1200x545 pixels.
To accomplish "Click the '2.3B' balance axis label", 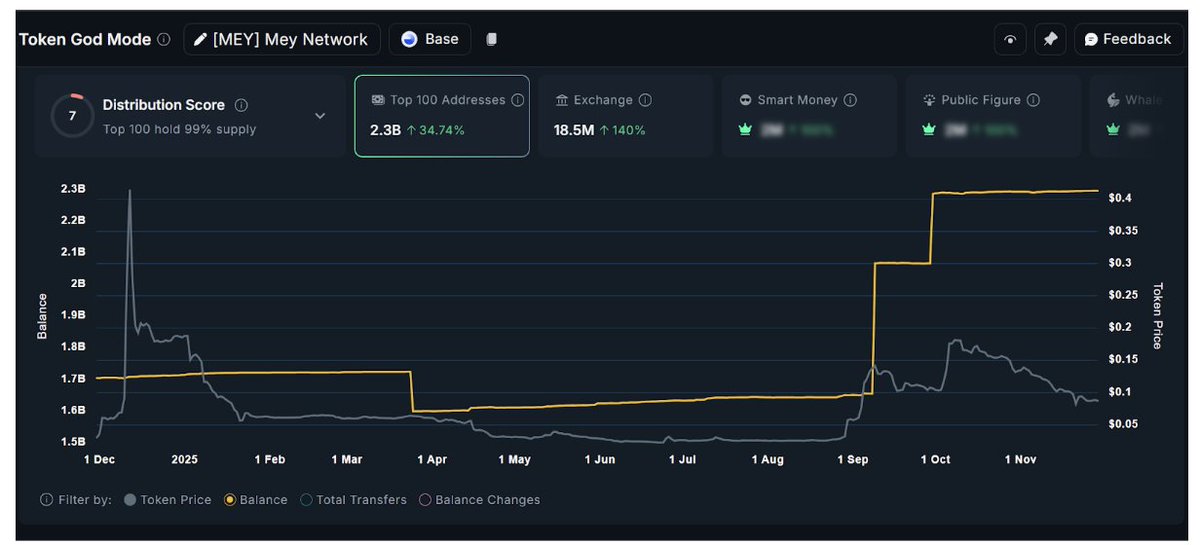I will [x=74, y=188].
